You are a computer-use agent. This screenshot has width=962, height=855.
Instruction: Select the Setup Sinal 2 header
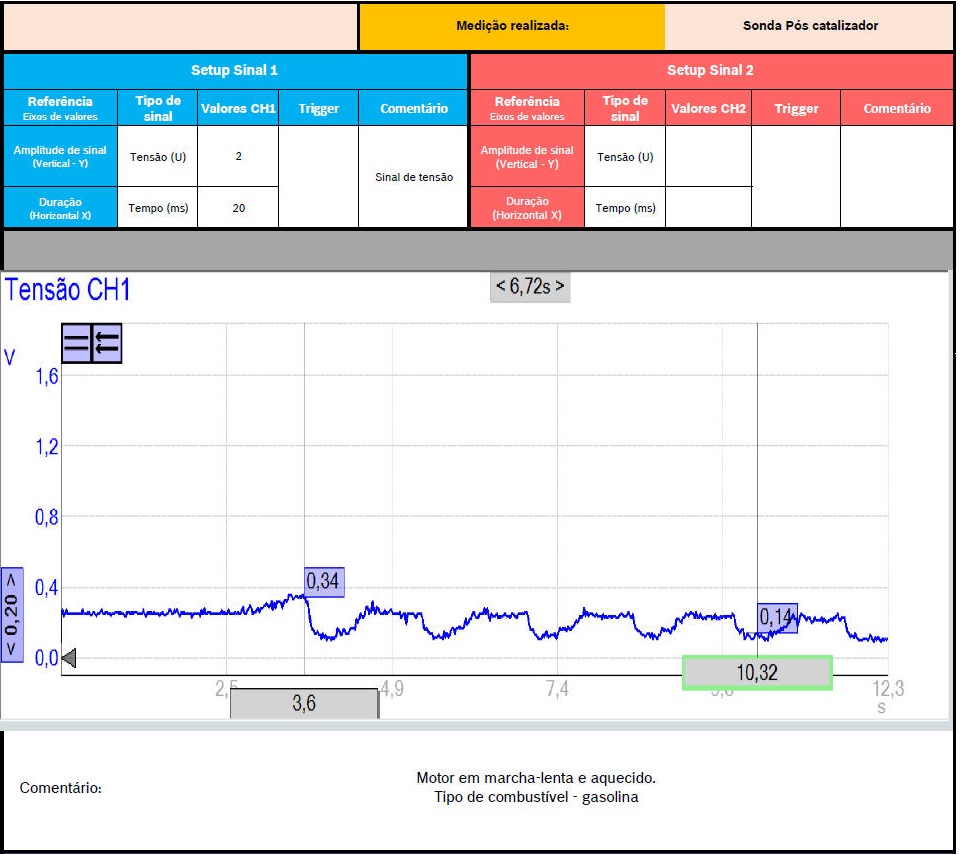pos(710,71)
